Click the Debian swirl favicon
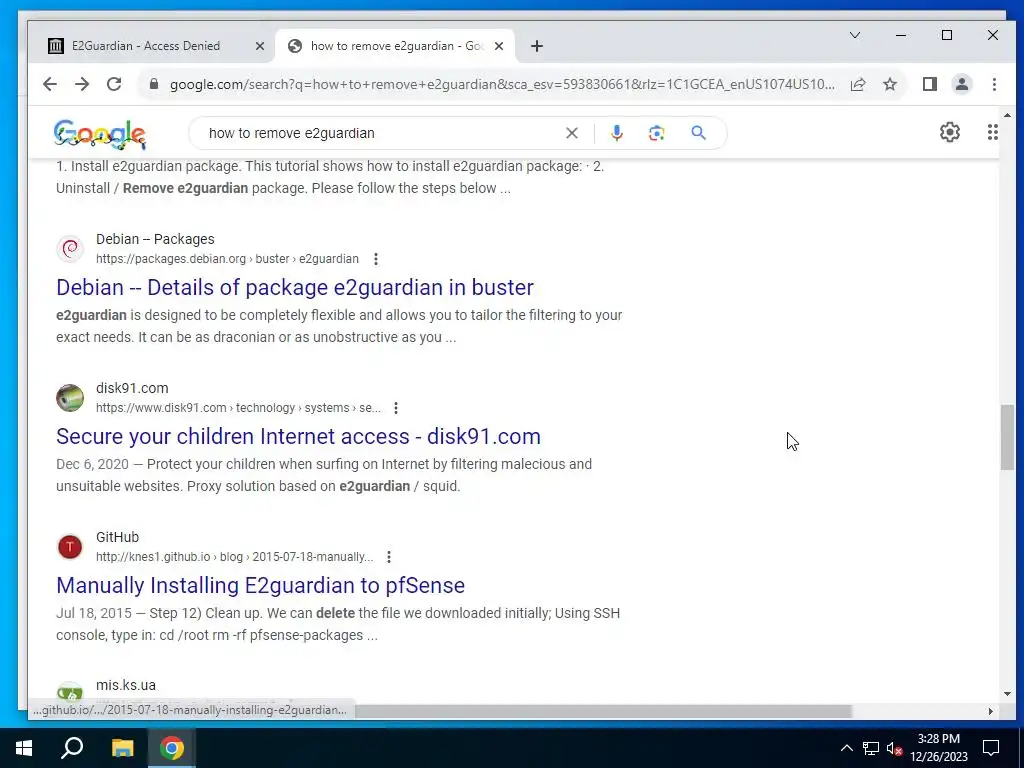1024x768 pixels. point(70,249)
